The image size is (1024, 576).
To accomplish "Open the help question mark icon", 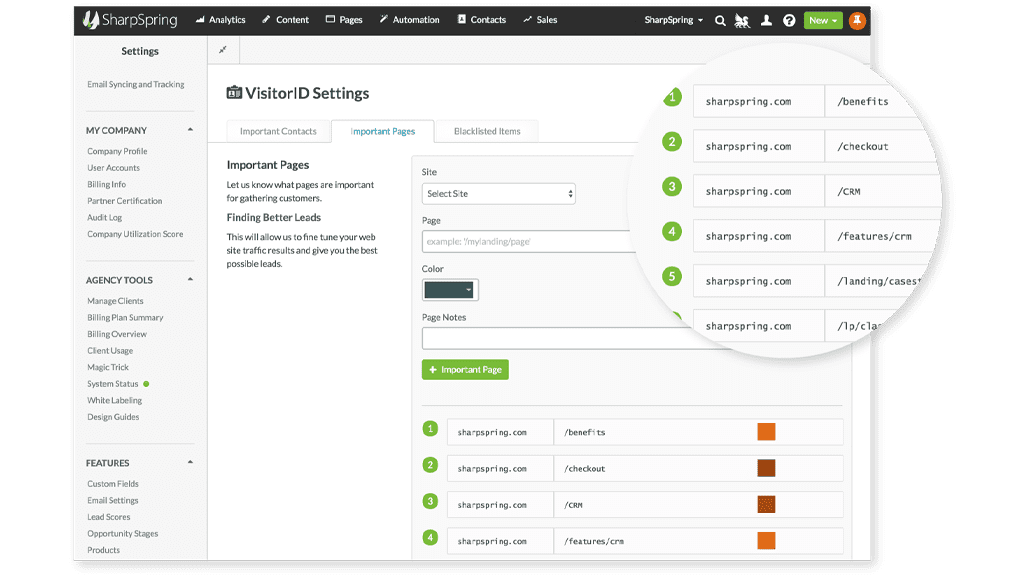I will (789, 20).
